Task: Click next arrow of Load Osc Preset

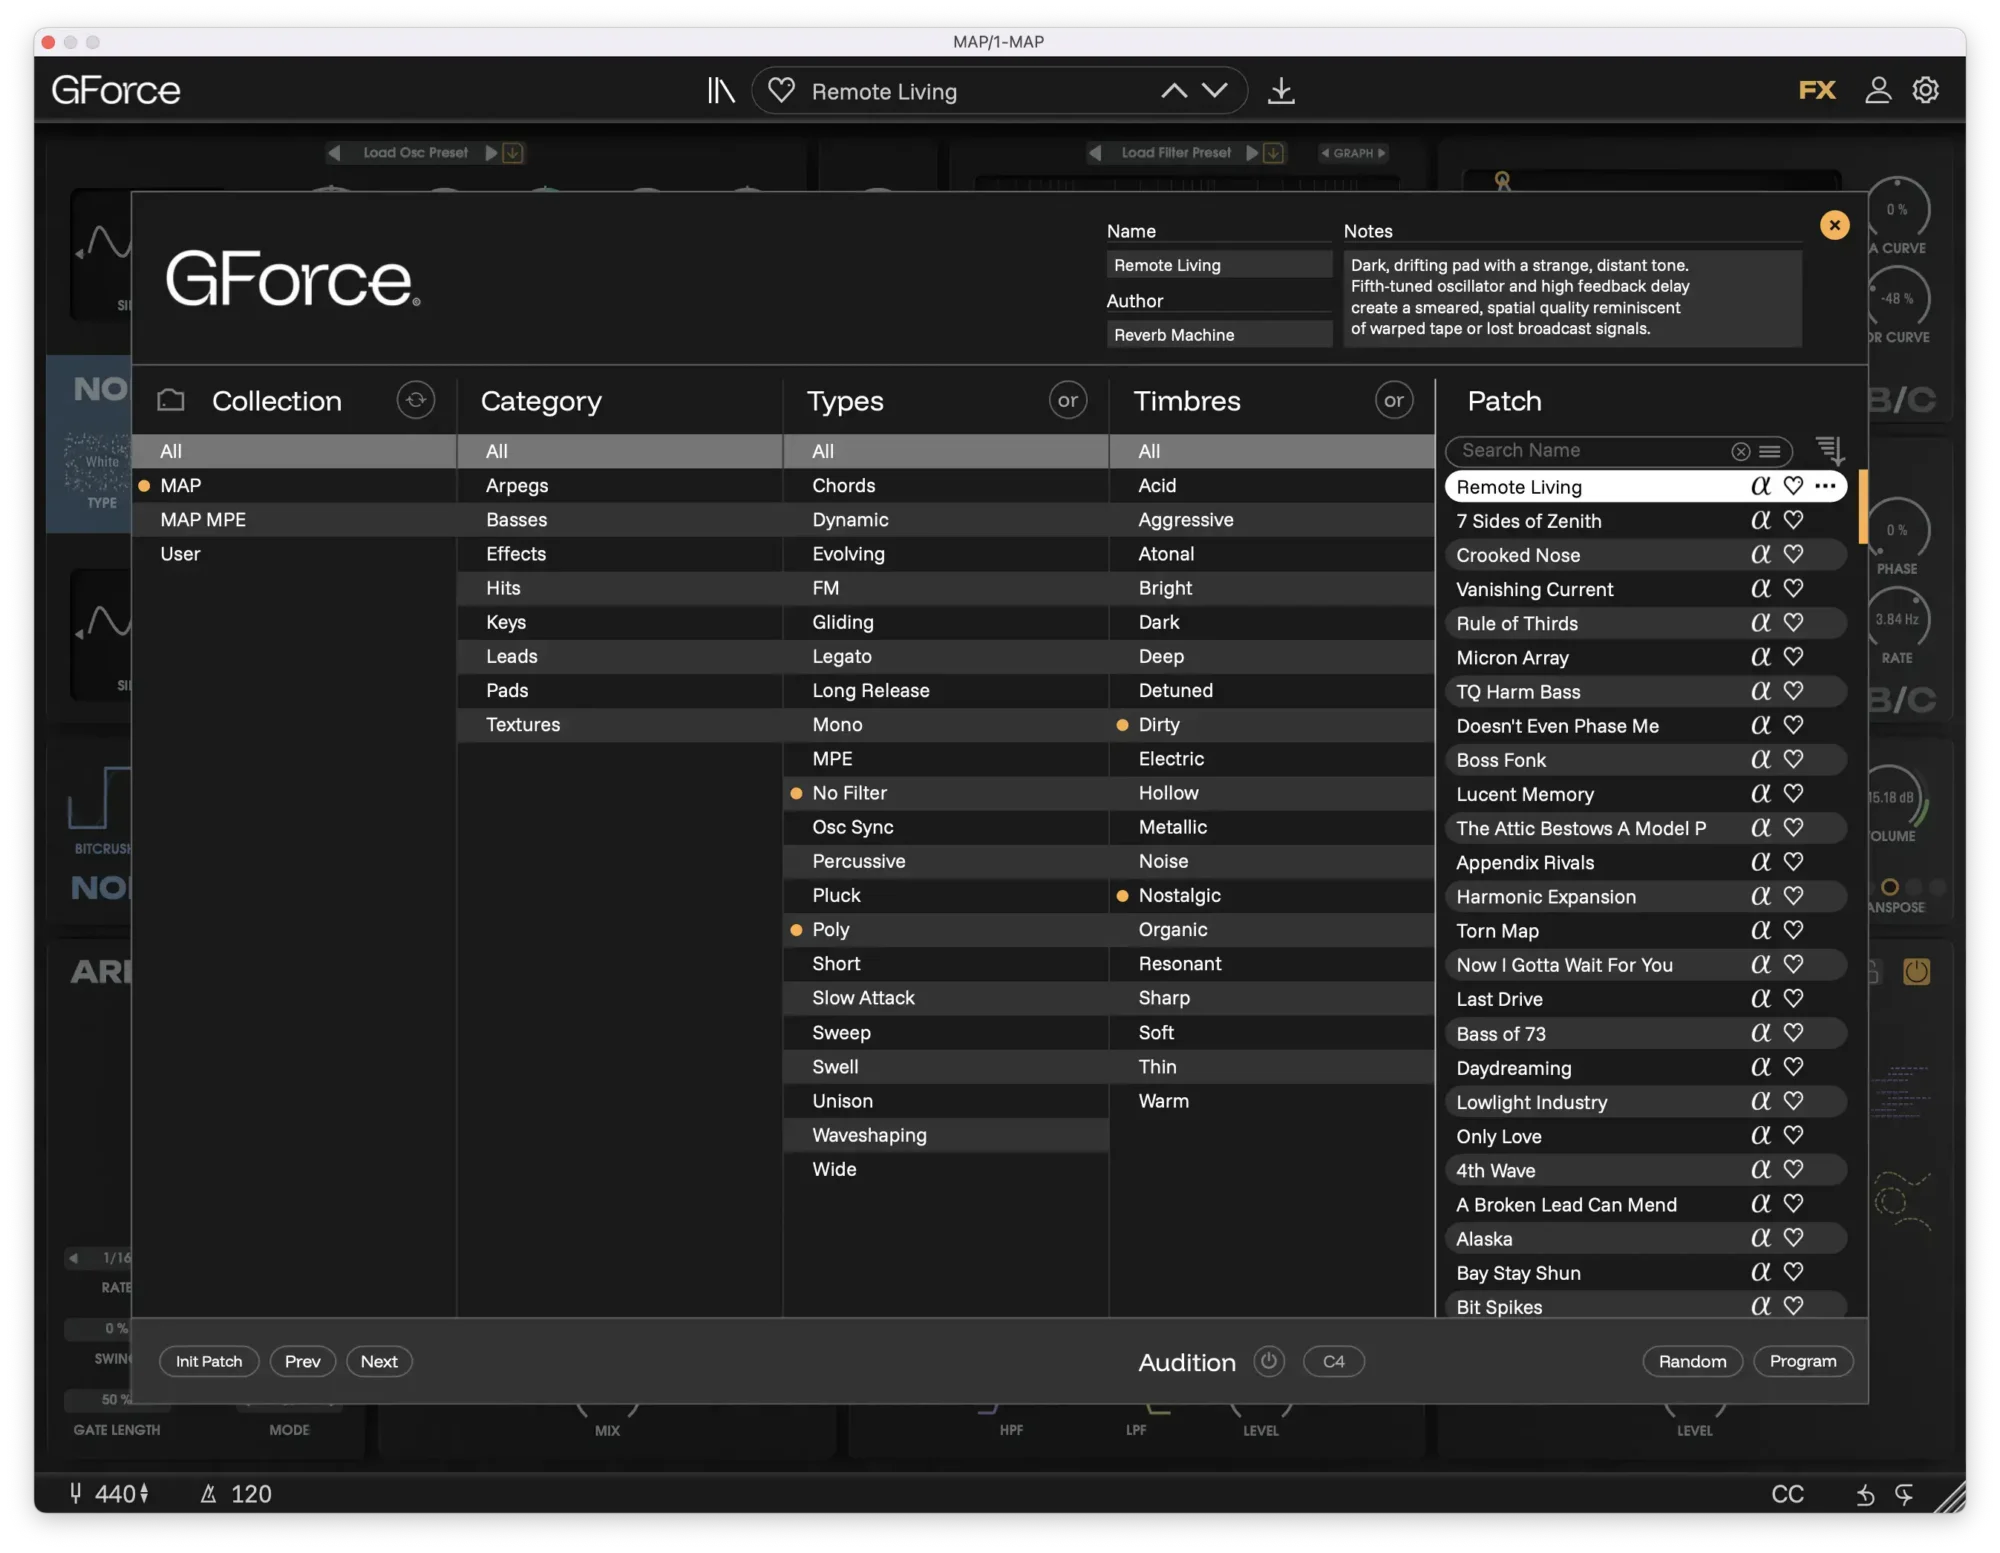Action: pyautogui.click(x=491, y=153)
